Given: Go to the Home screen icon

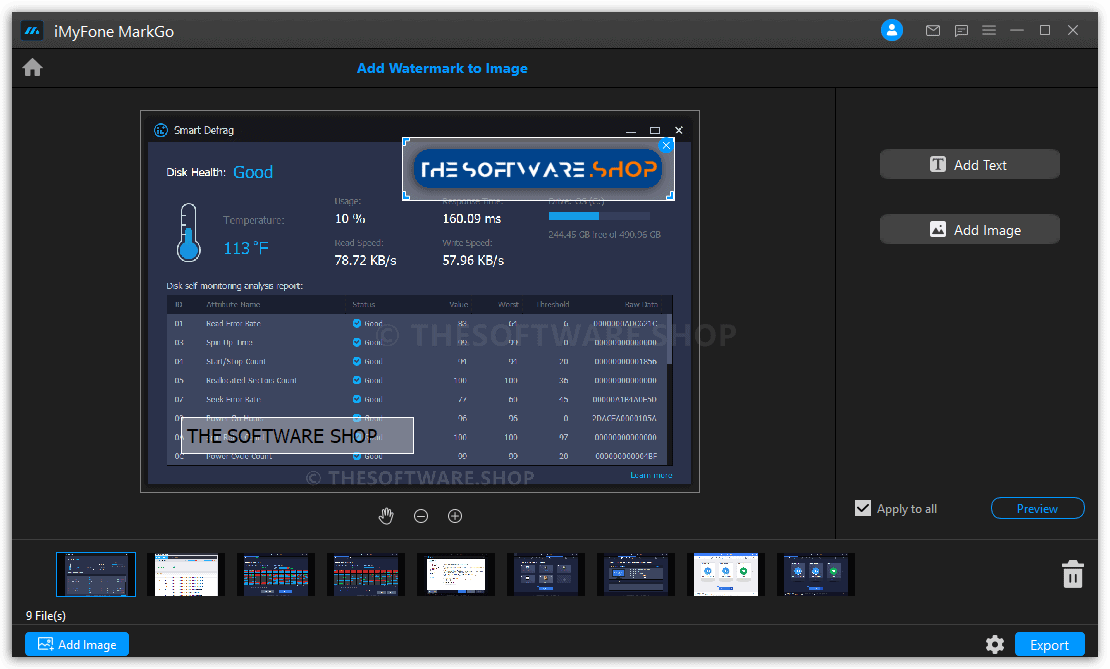Looking at the screenshot, I should point(33,68).
